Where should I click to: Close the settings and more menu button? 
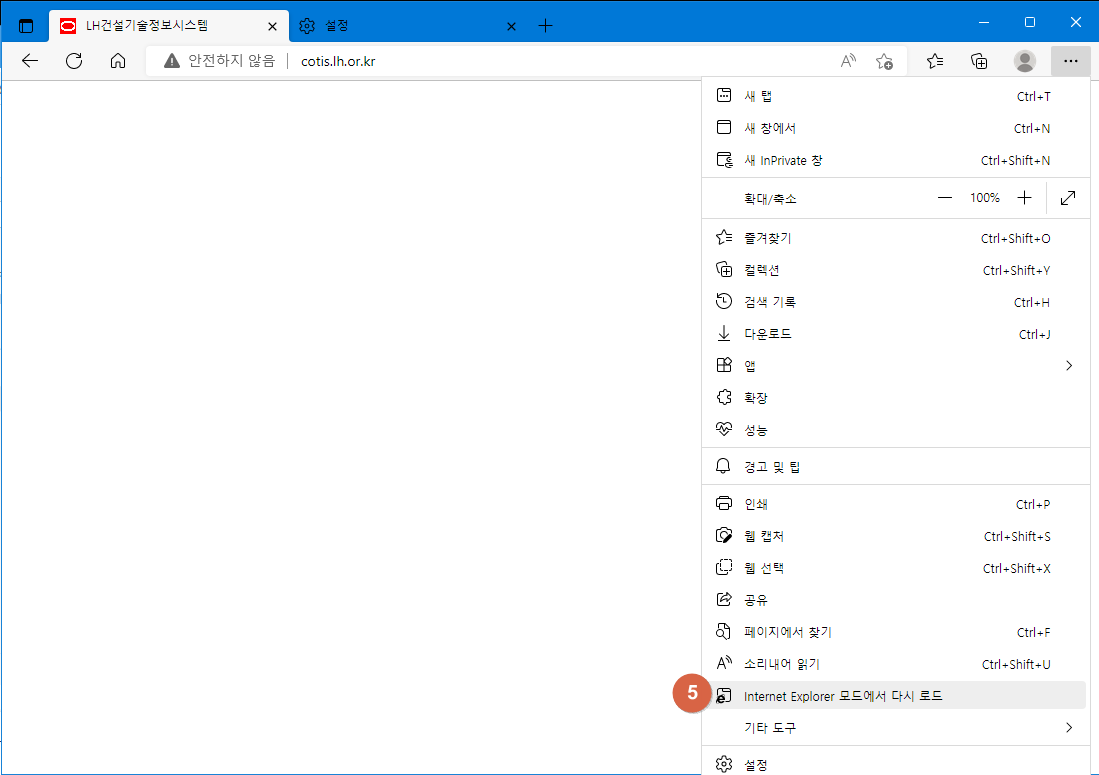1070,61
